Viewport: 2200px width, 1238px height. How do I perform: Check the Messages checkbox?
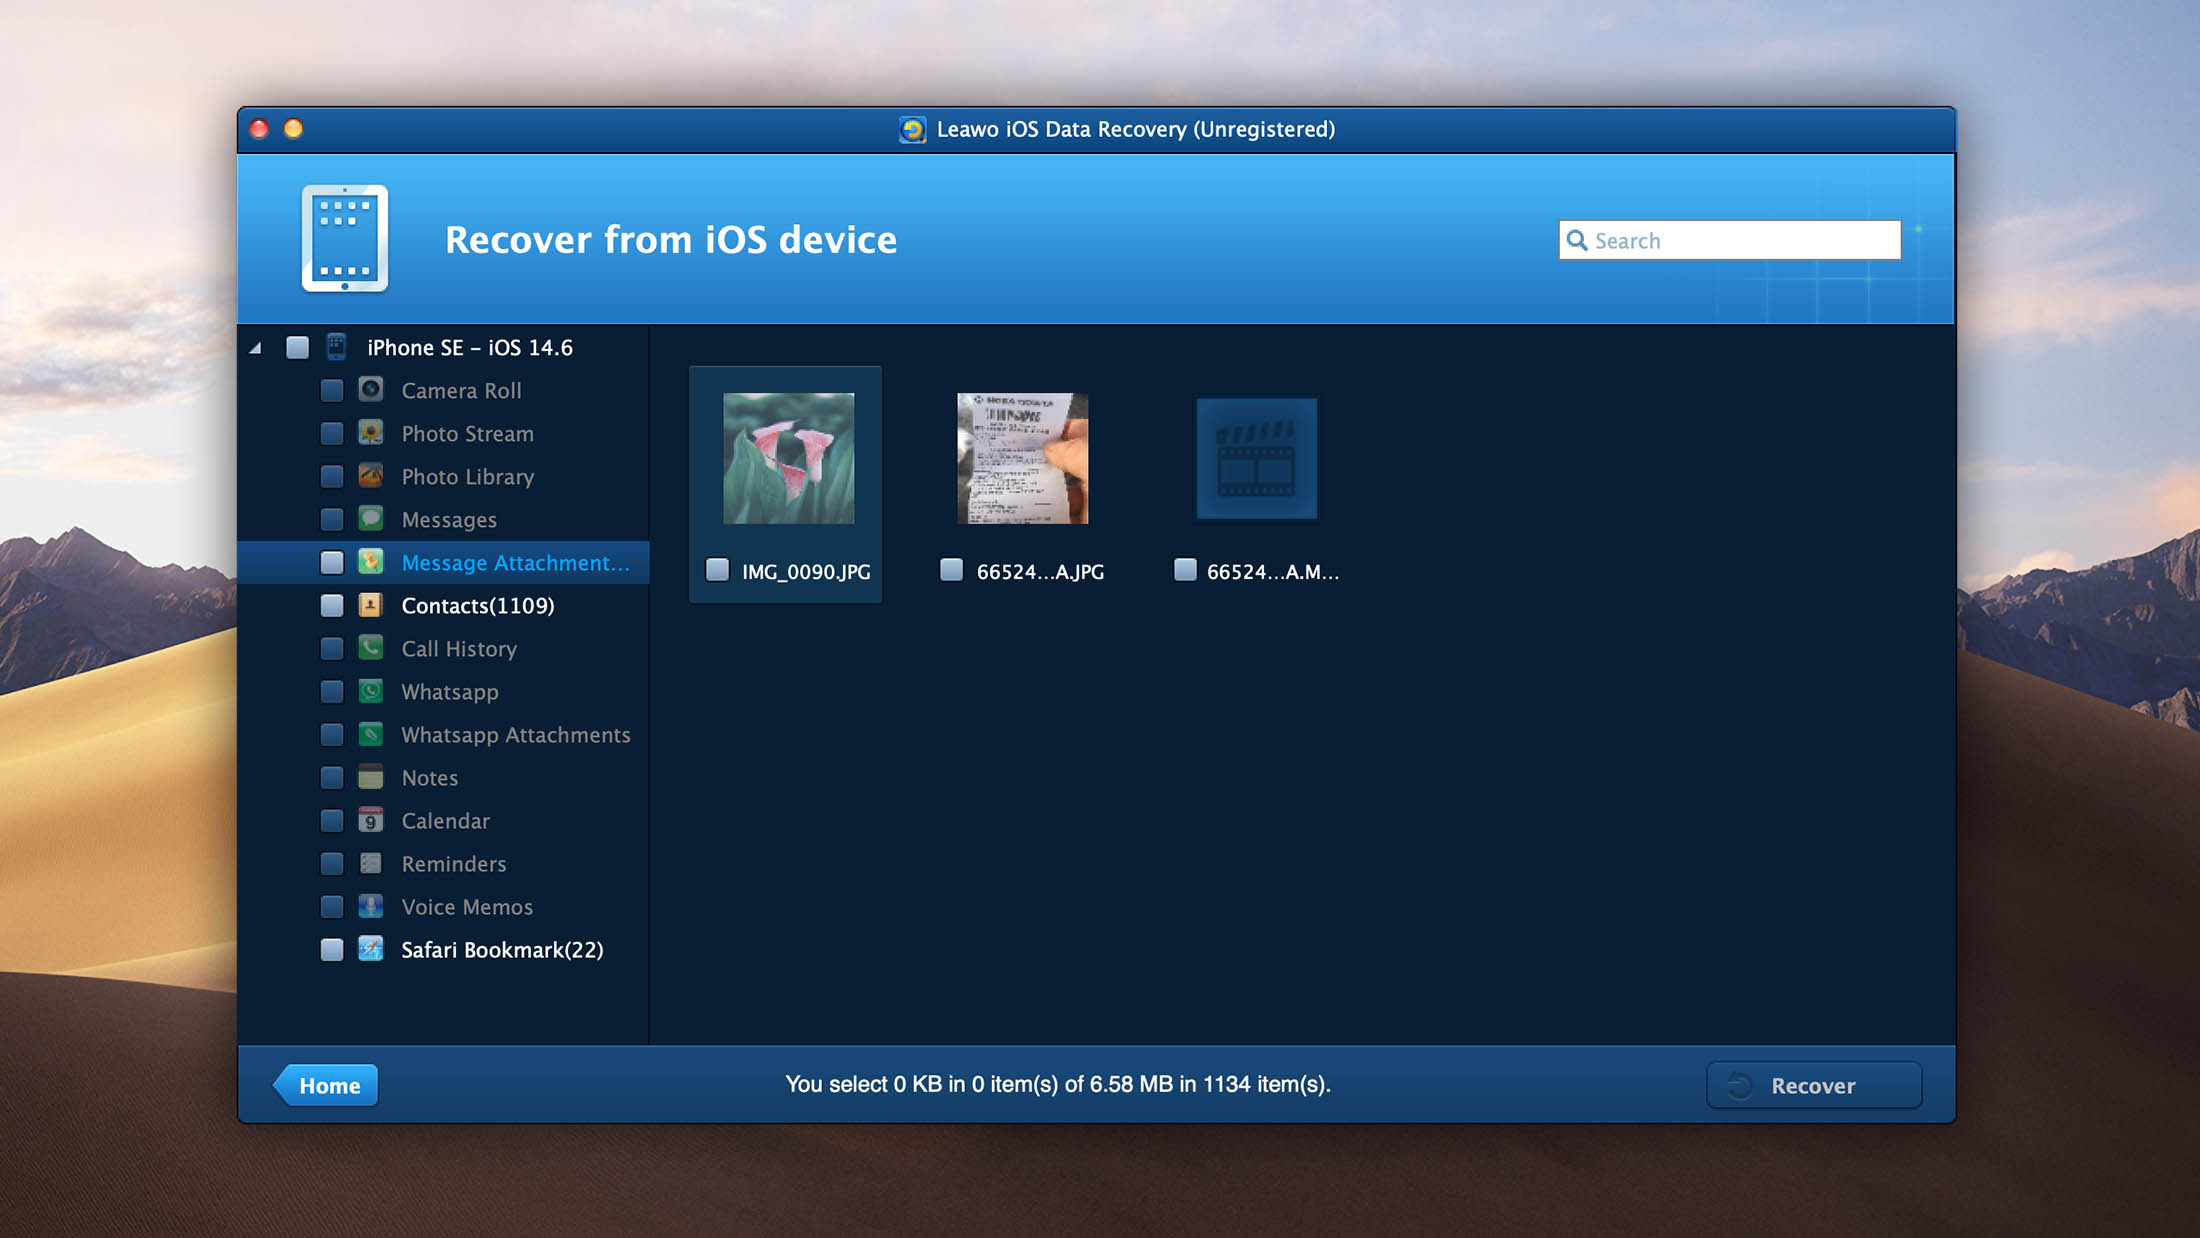point(332,519)
